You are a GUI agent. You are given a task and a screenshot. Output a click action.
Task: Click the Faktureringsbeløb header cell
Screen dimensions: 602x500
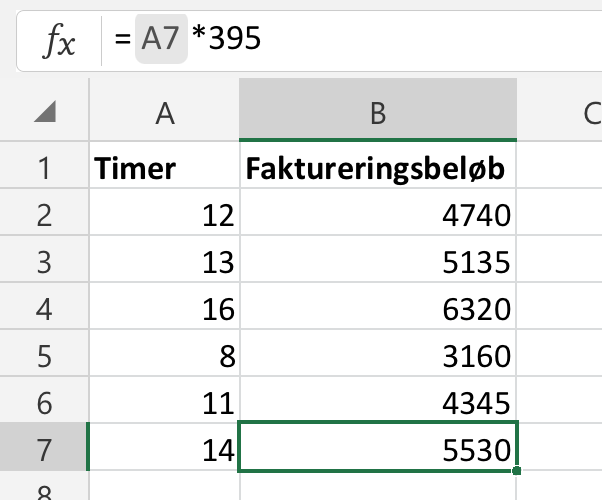[x=378, y=168]
